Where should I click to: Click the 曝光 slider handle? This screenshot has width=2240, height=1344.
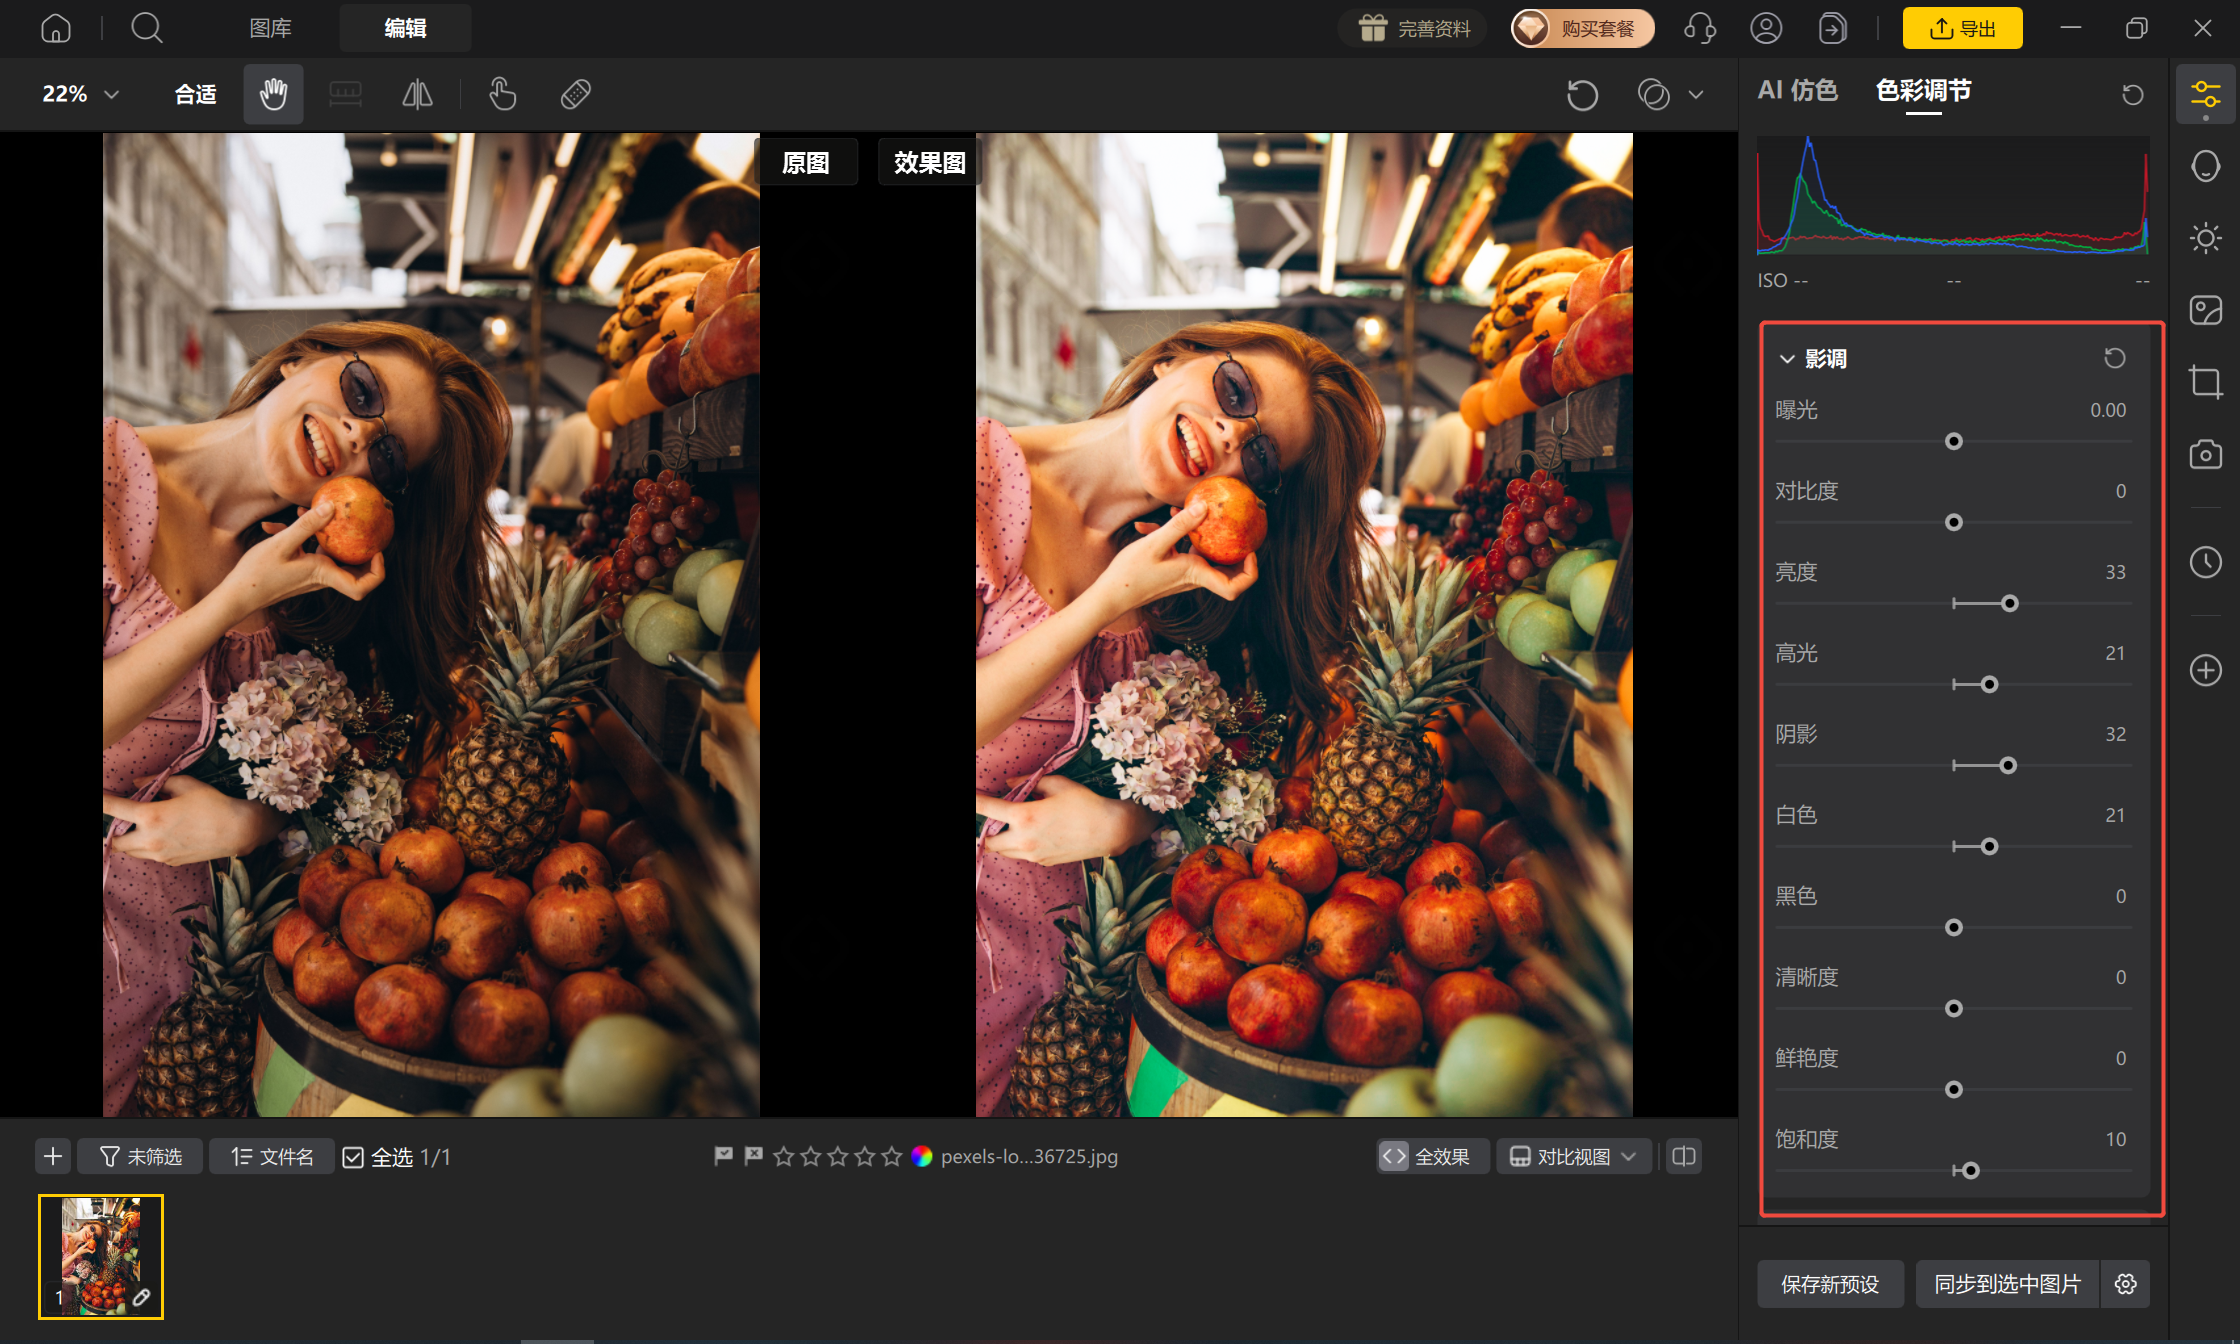coord(1953,442)
